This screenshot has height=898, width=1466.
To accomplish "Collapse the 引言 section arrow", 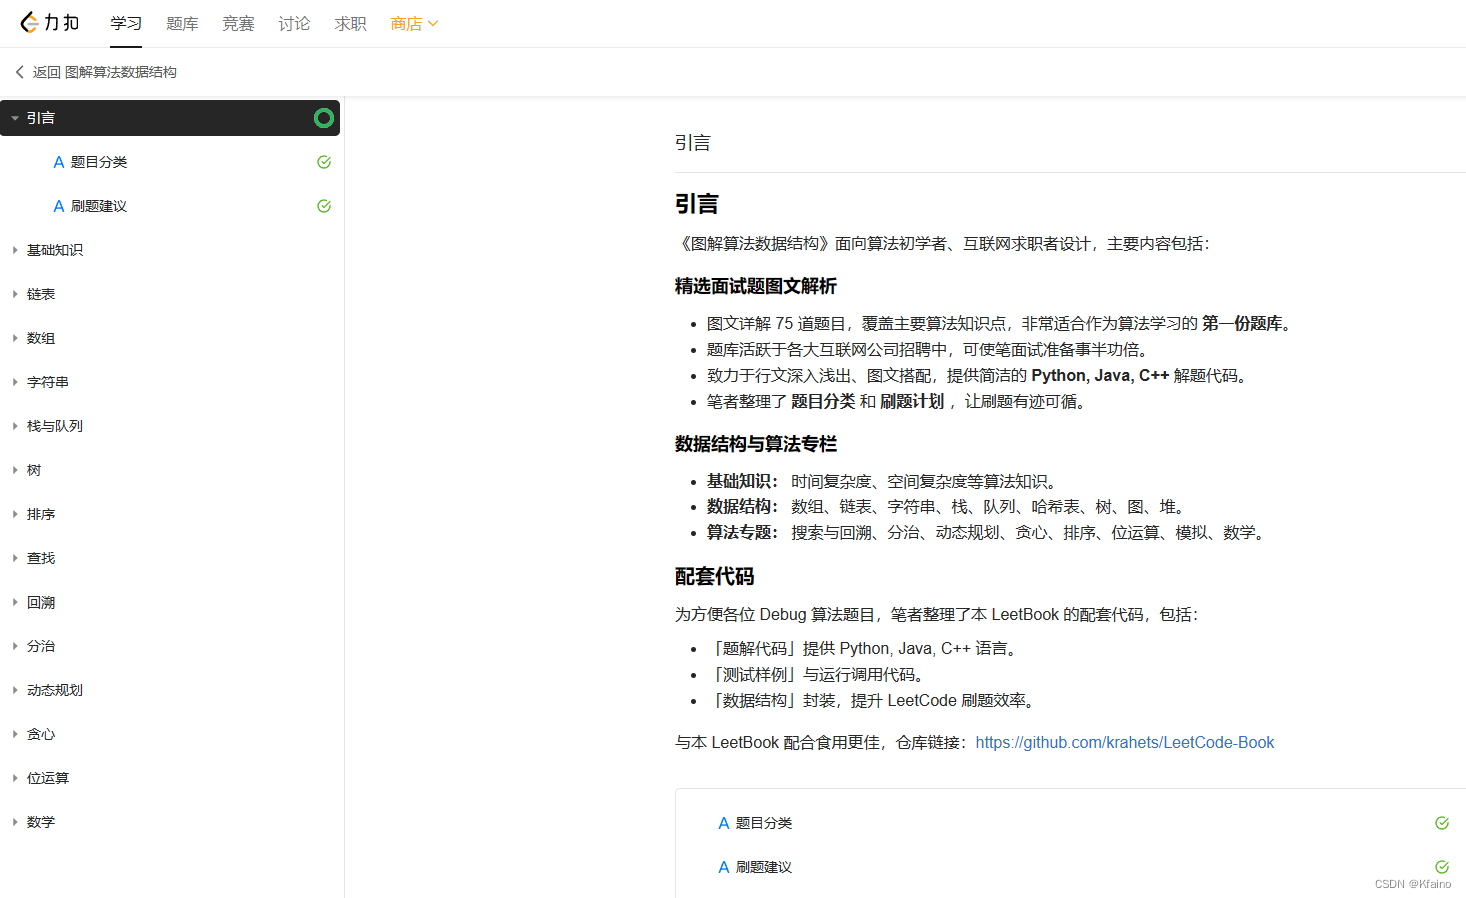I will click(15, 118).
